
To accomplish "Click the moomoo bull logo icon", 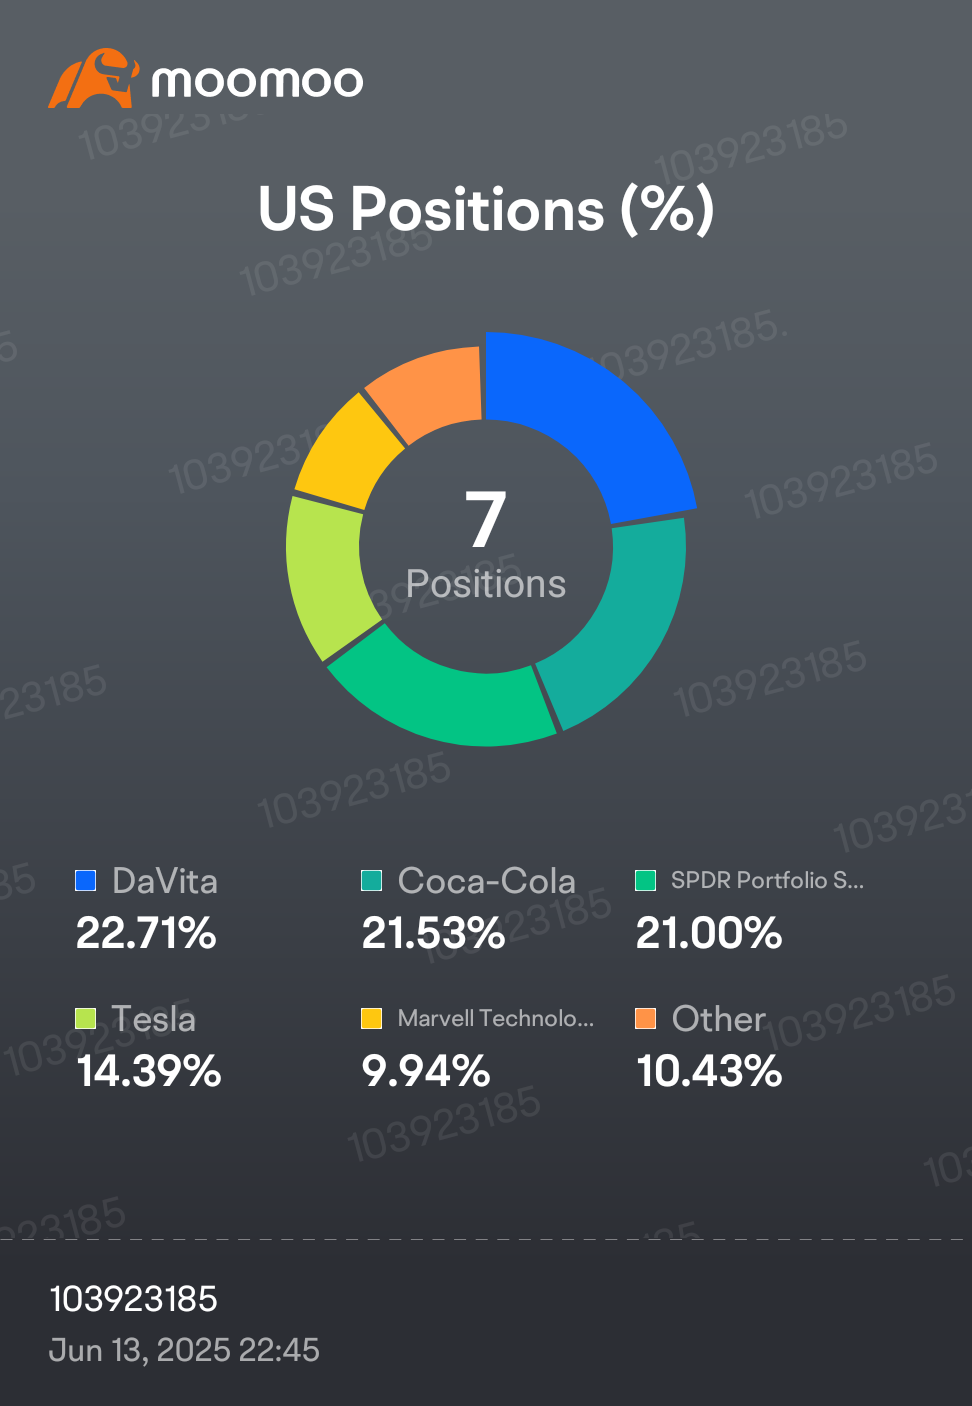I will tap(92, 79).
